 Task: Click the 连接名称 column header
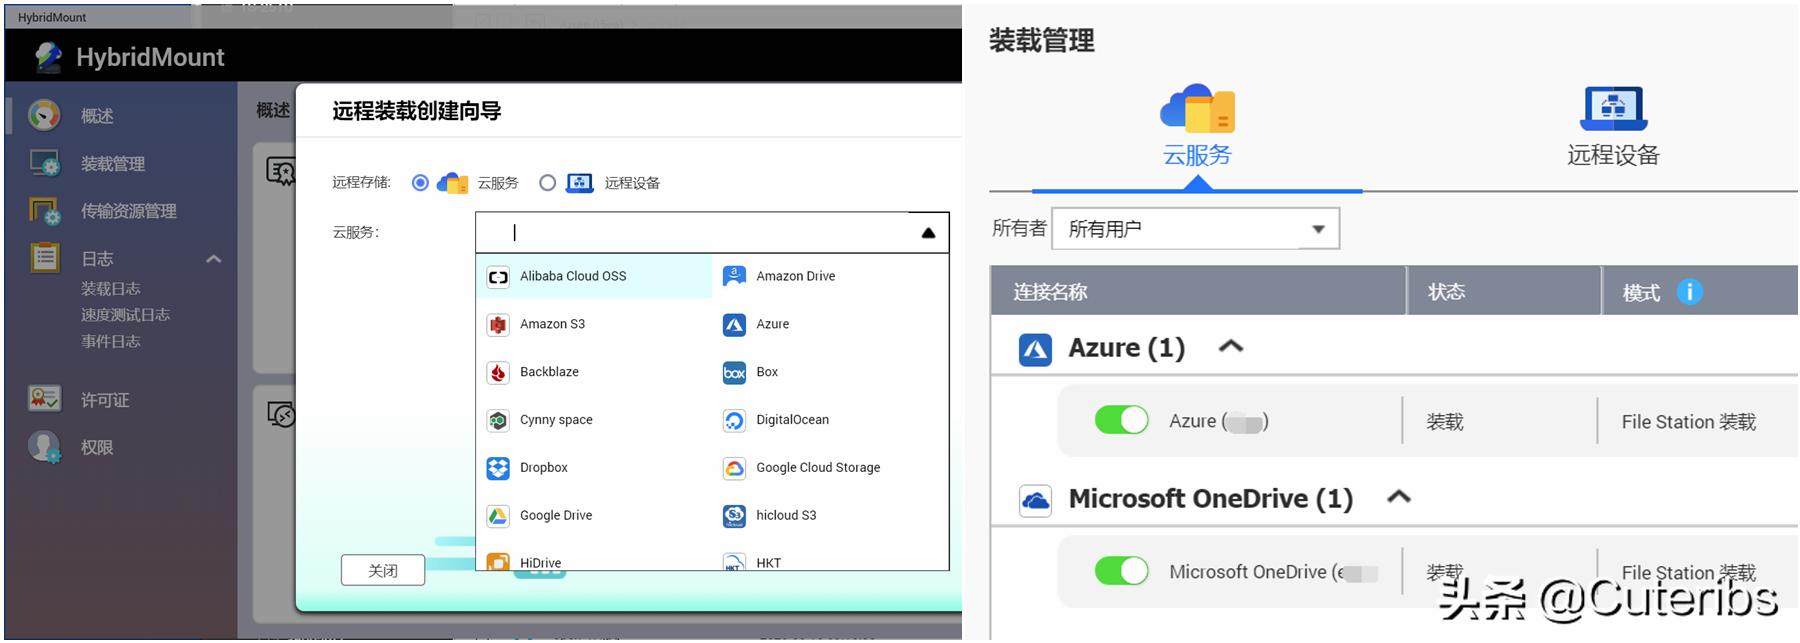point(1050,292)
